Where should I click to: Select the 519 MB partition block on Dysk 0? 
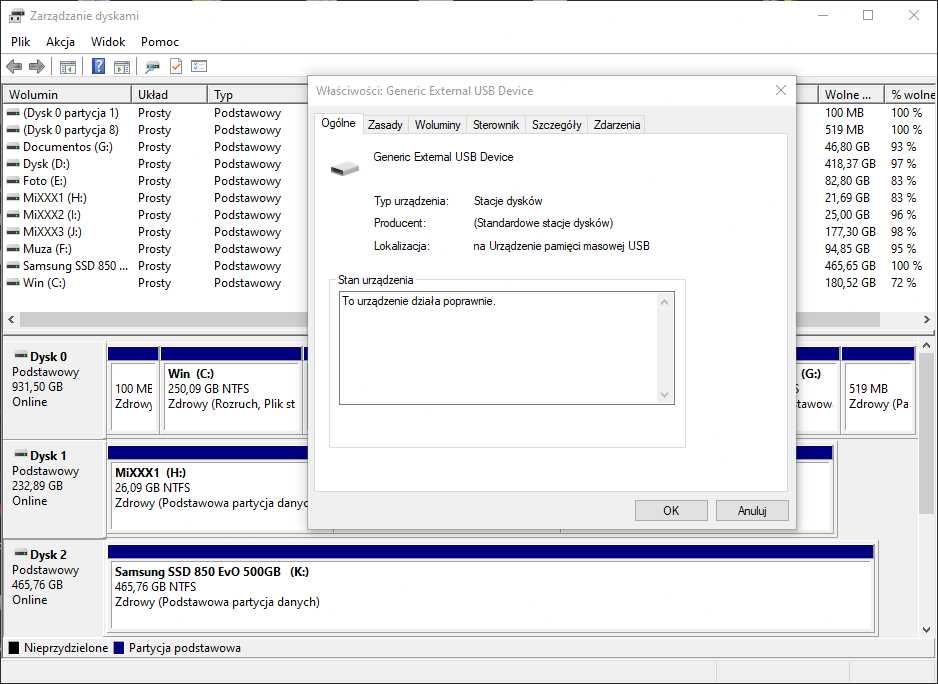pyautogui.click(x=878, y=389)
